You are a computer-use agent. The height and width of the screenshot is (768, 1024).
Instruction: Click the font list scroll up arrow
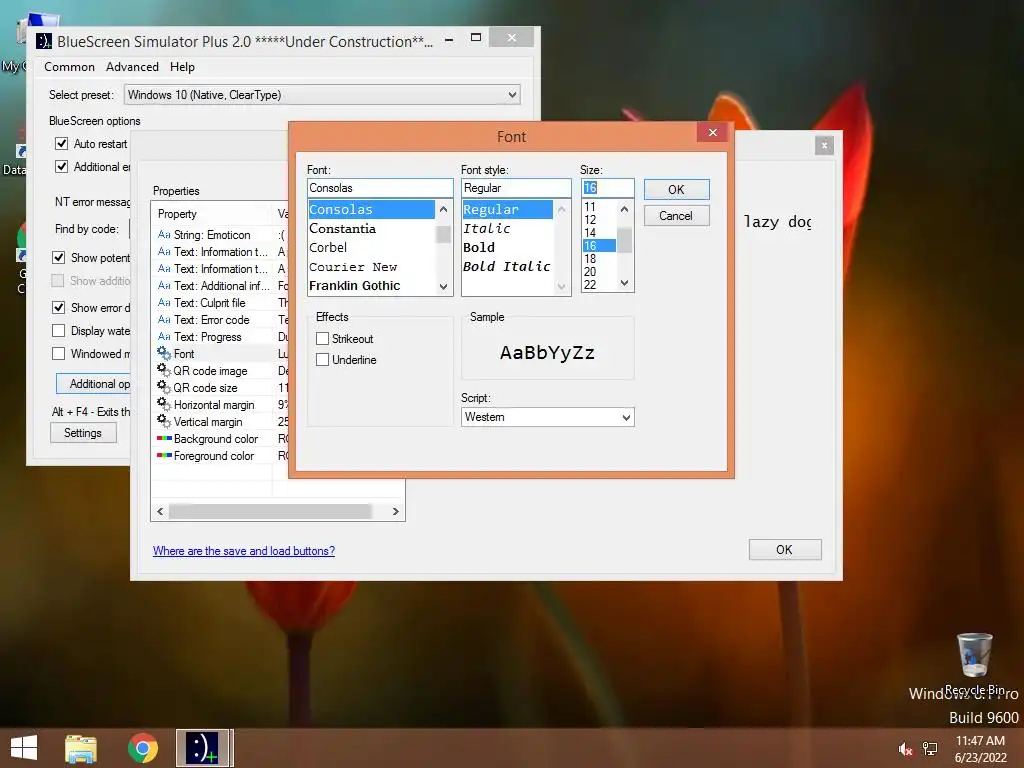click(443, 209)
